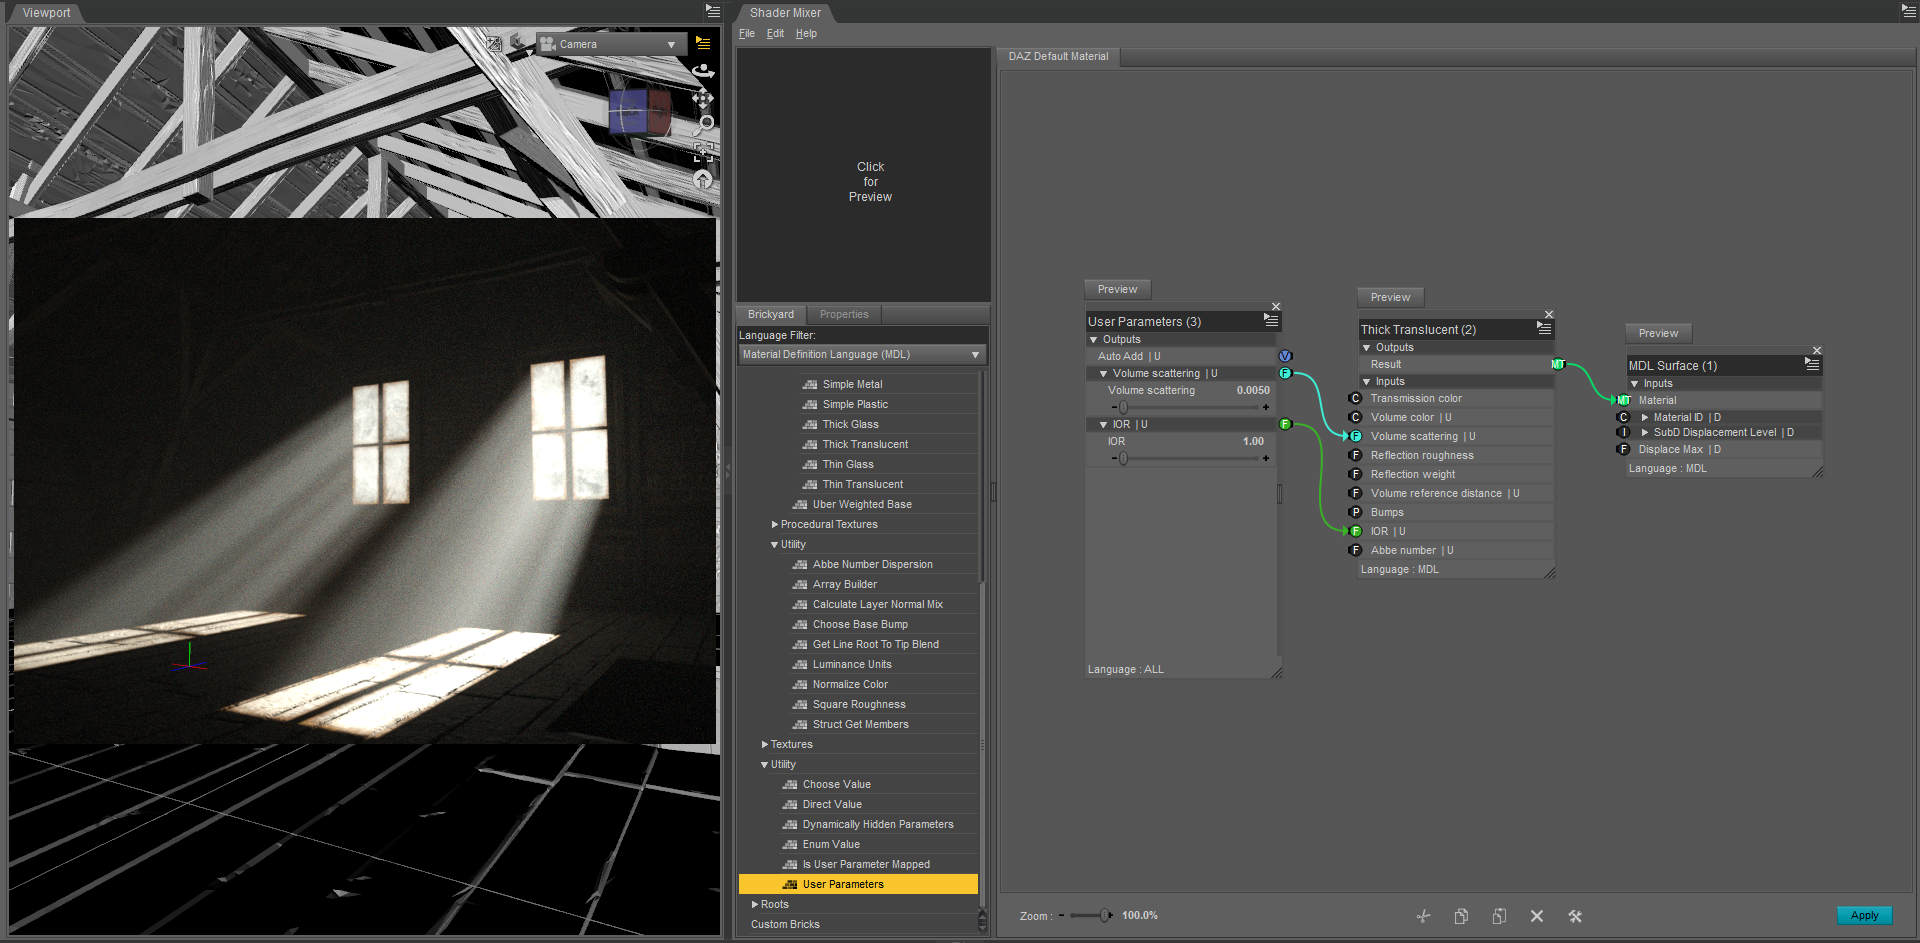1920x943 pixels.
Task: Click Preview button above MDL Surface brick
Action: click(x=1658, y=333)
